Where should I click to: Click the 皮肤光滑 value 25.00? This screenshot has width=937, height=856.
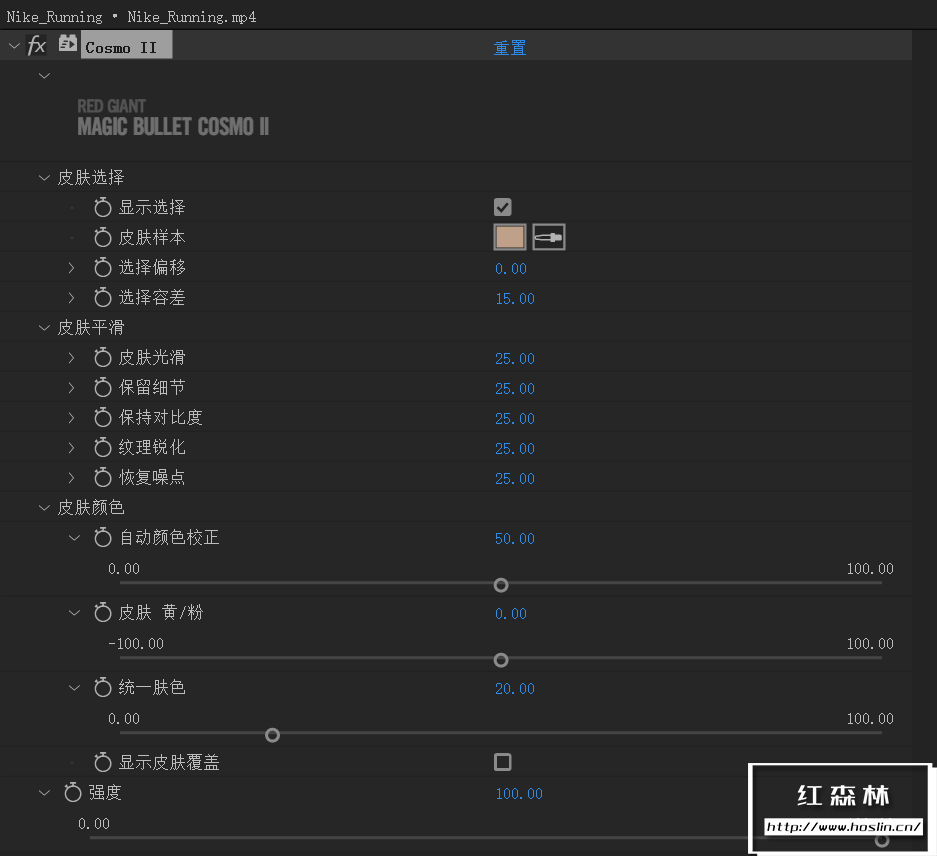(x=515, y=359)
